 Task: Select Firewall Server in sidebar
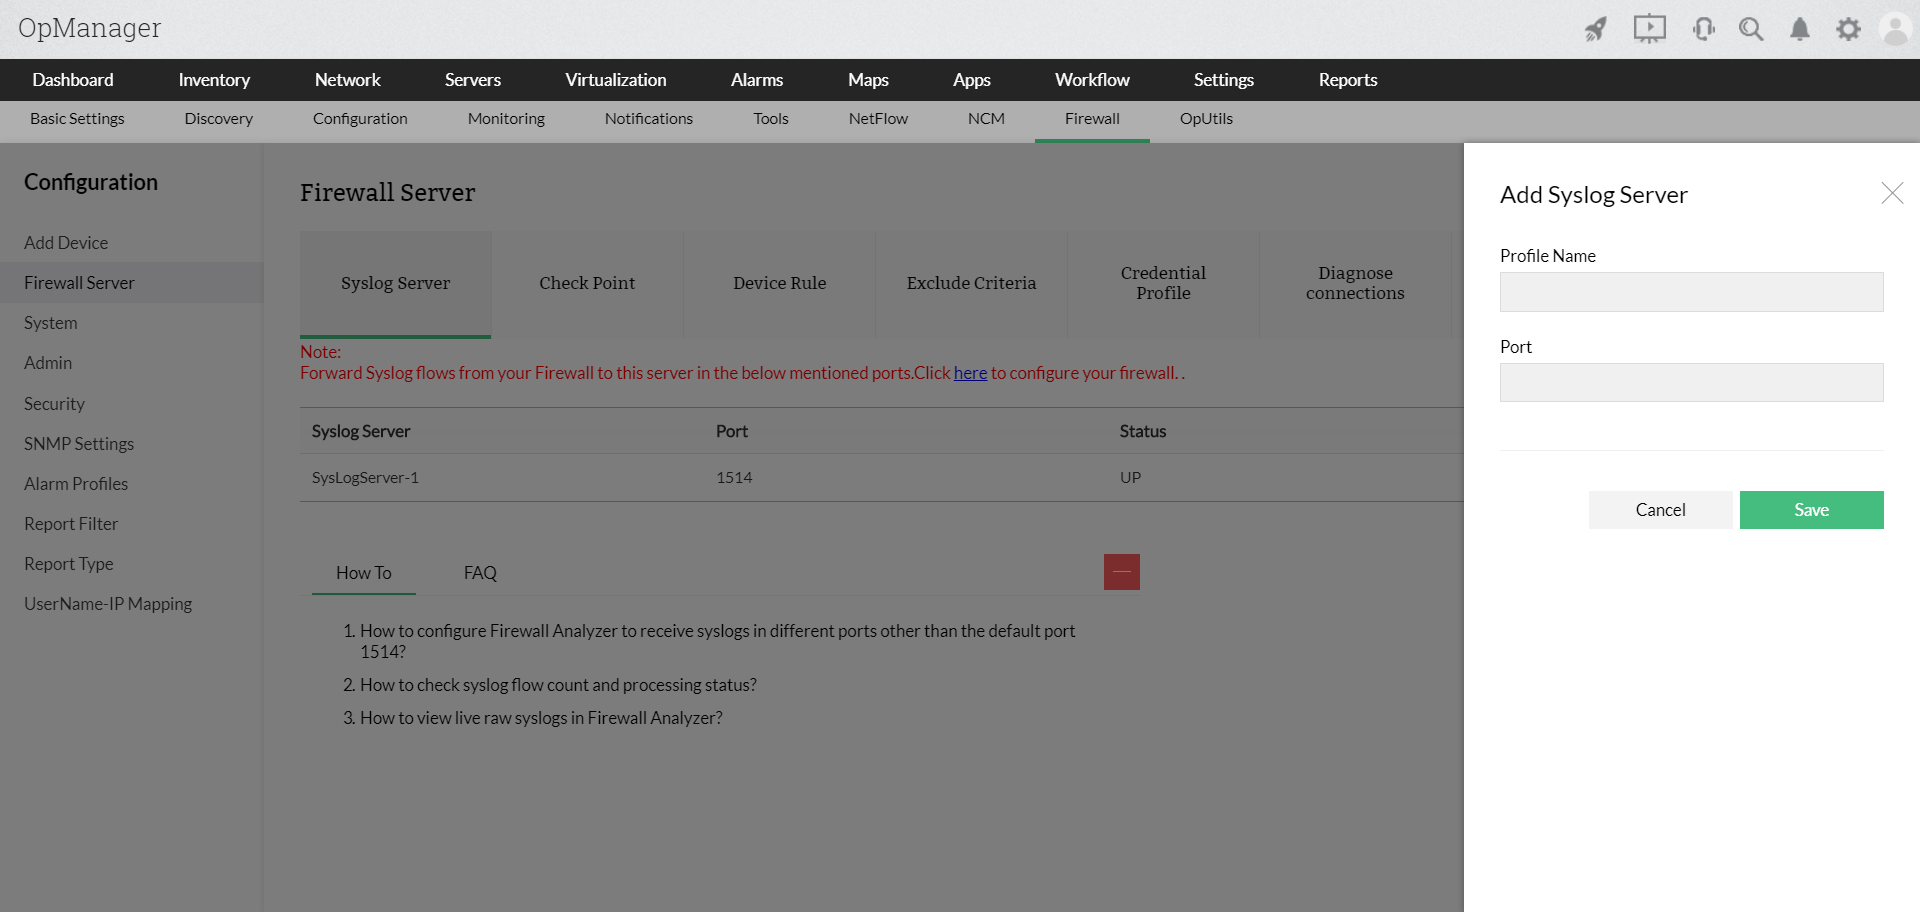pos(131,283)
